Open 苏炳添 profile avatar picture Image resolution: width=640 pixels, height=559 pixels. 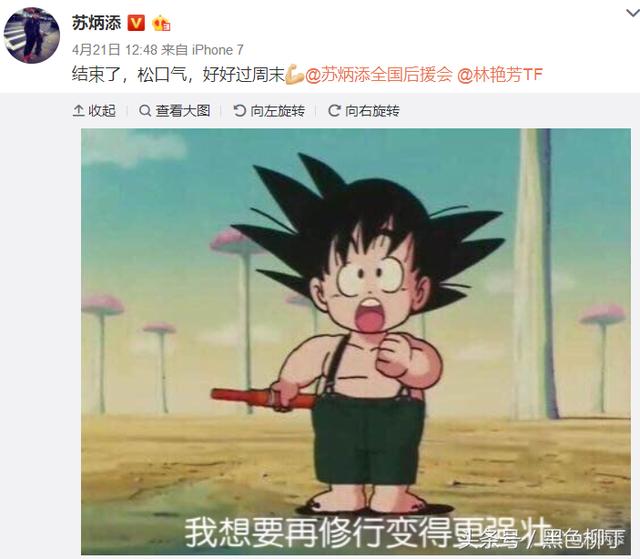click(32, 35)
